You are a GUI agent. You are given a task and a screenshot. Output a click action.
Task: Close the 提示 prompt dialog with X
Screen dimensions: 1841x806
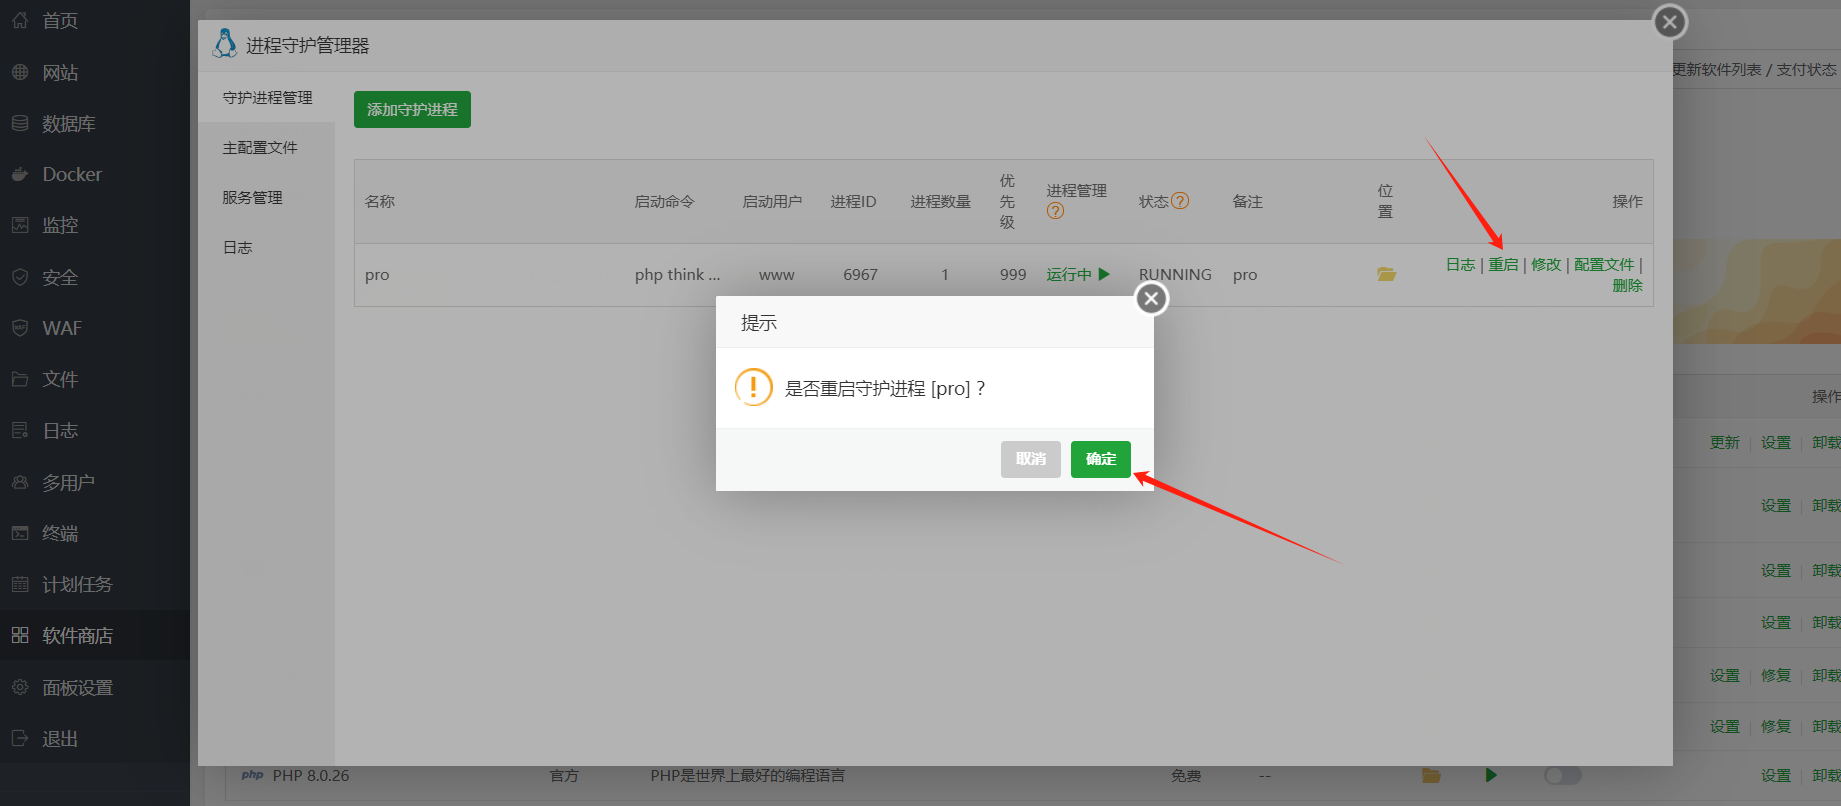(x=1151, y=298)
